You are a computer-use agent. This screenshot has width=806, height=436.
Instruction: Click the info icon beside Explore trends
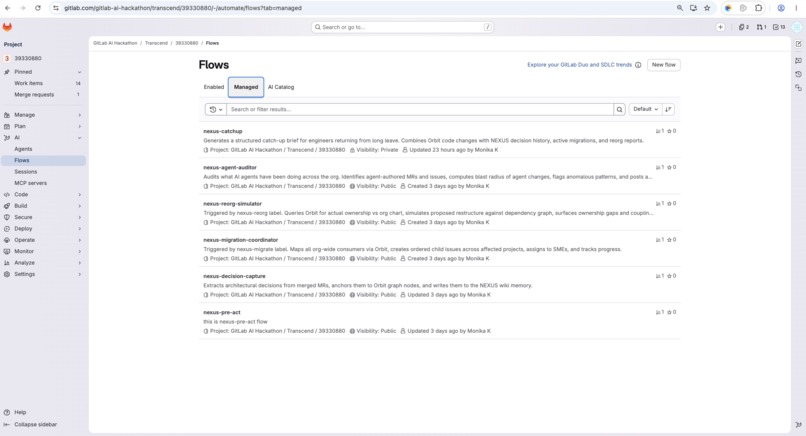point(638,65)
